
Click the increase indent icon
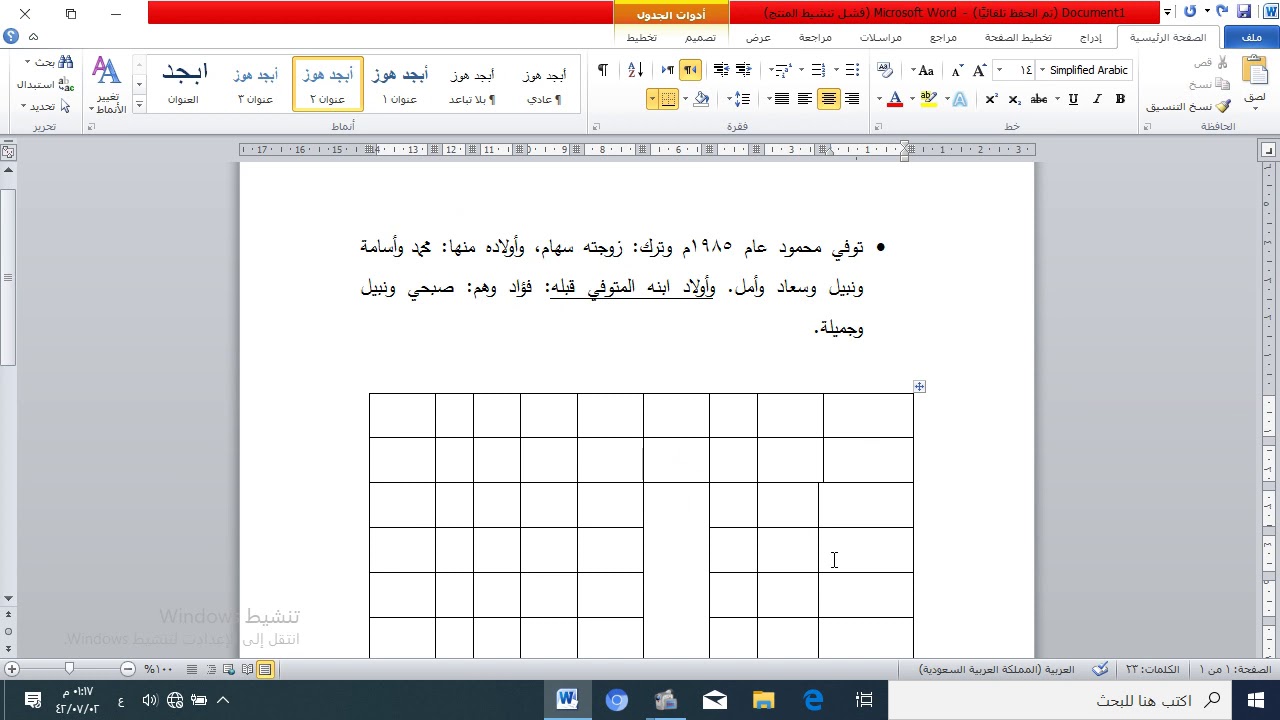[721, 70]
